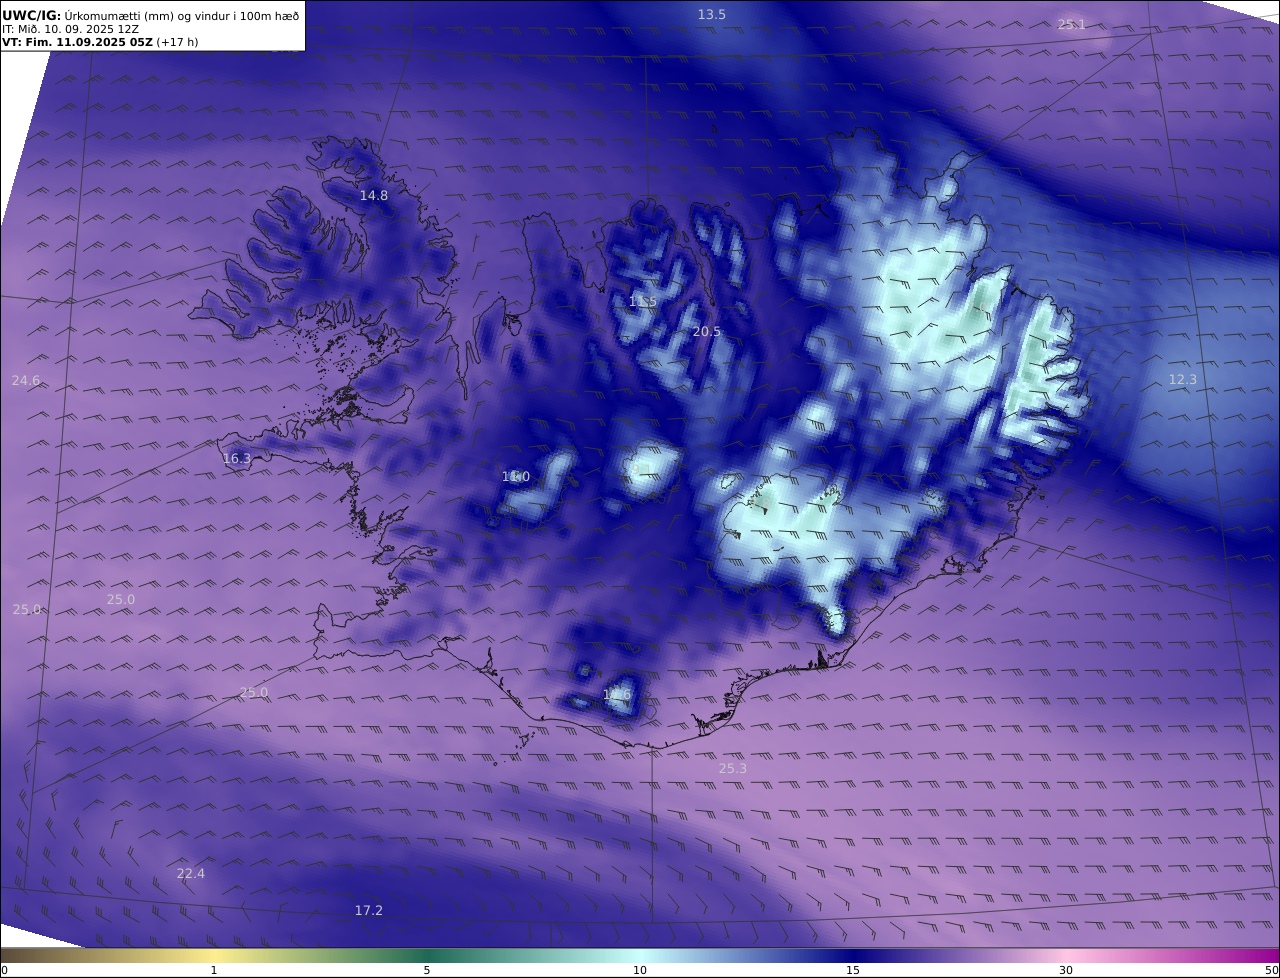
Task: Click the 11.0 value label
Action: (x=516, y=476)
